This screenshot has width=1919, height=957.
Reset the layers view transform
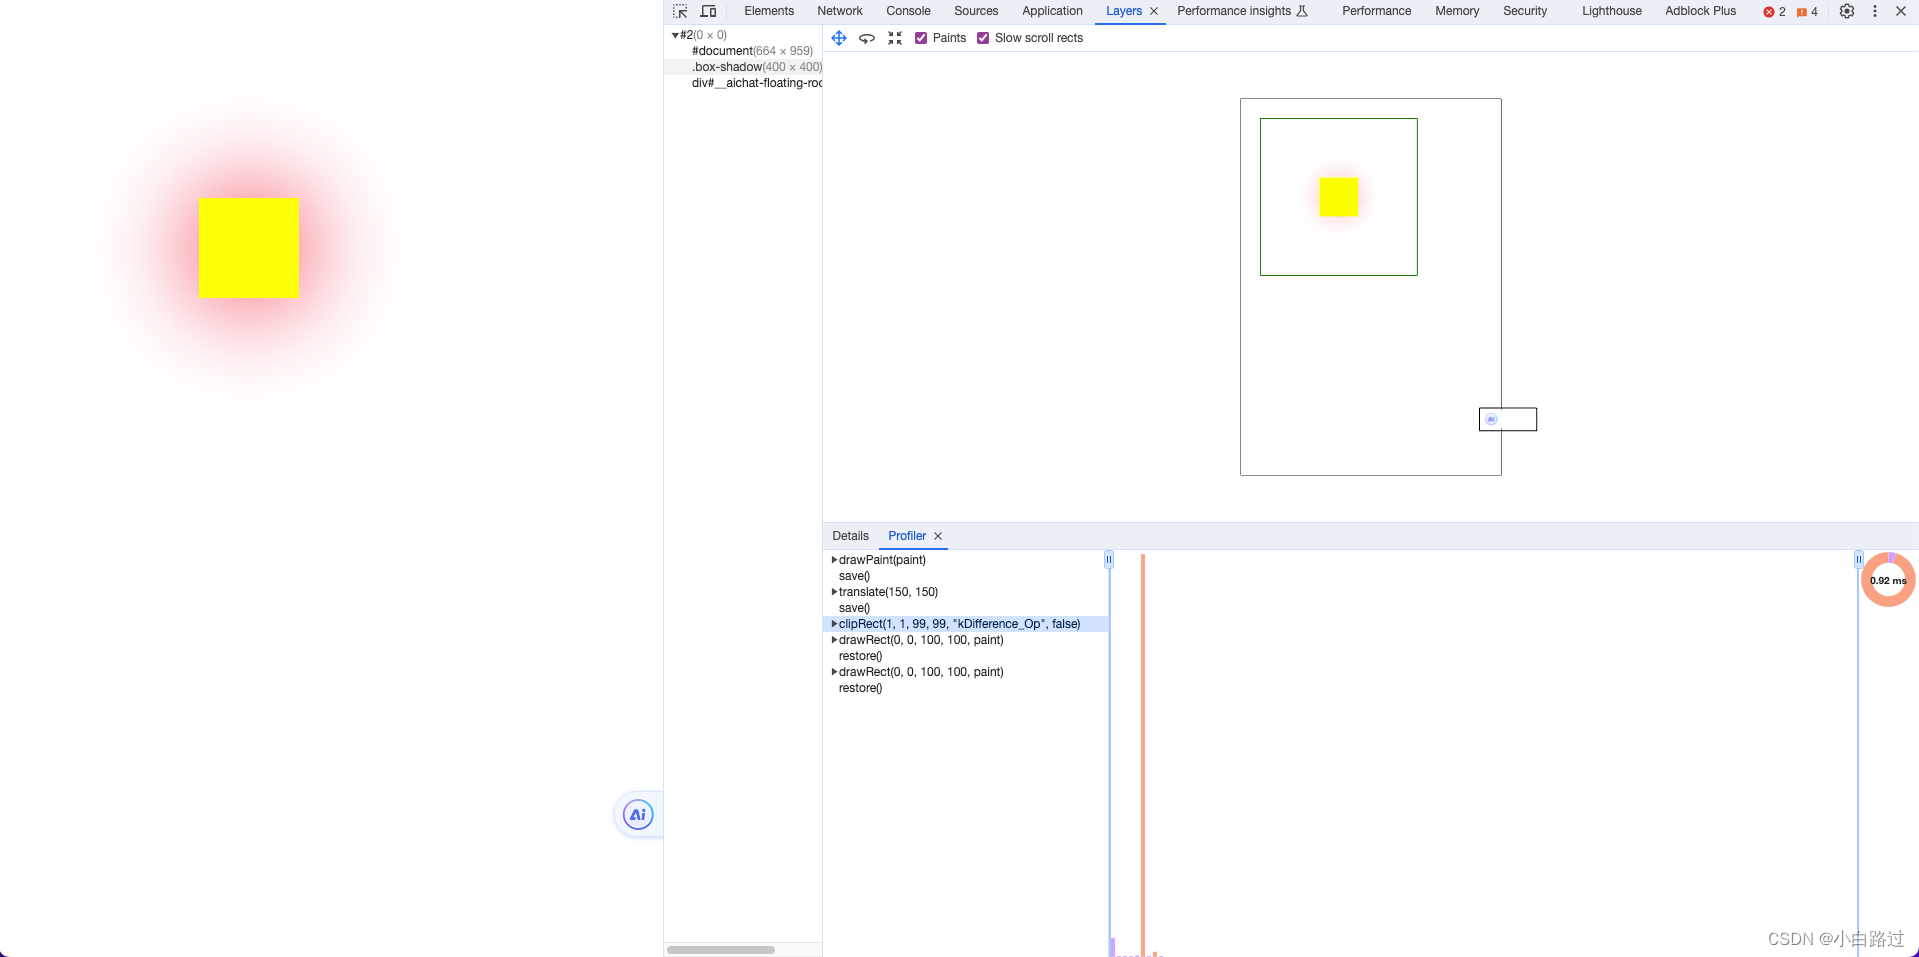point(895,38)
